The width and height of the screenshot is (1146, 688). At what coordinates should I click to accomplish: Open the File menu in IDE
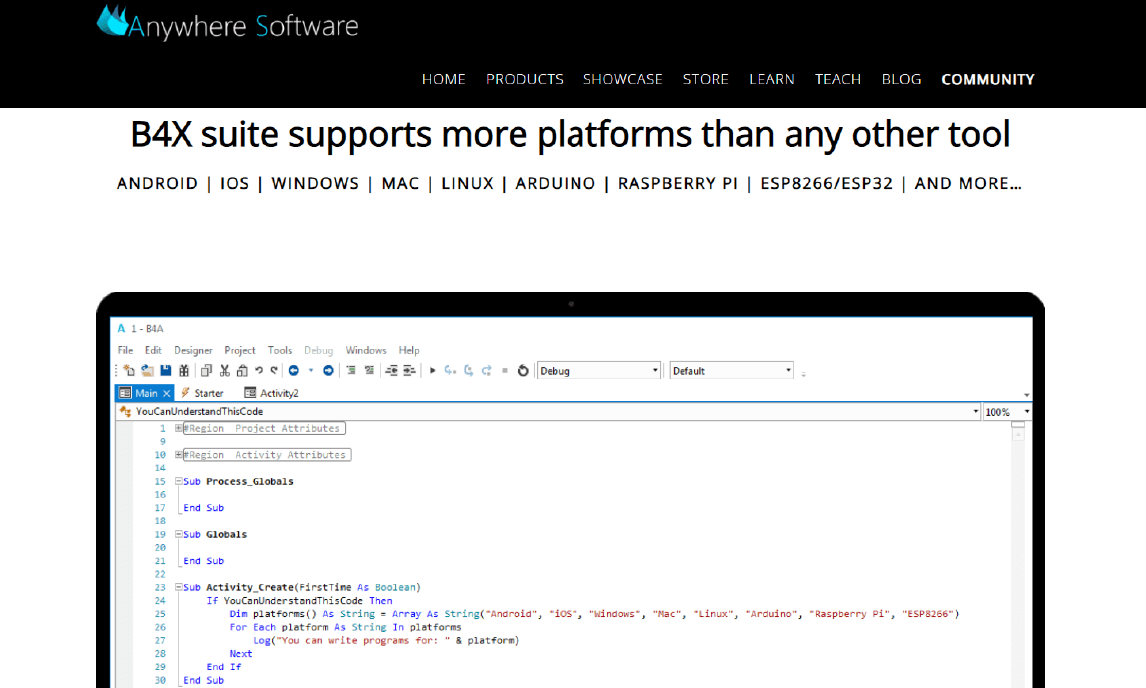click(x=126, y=350)
